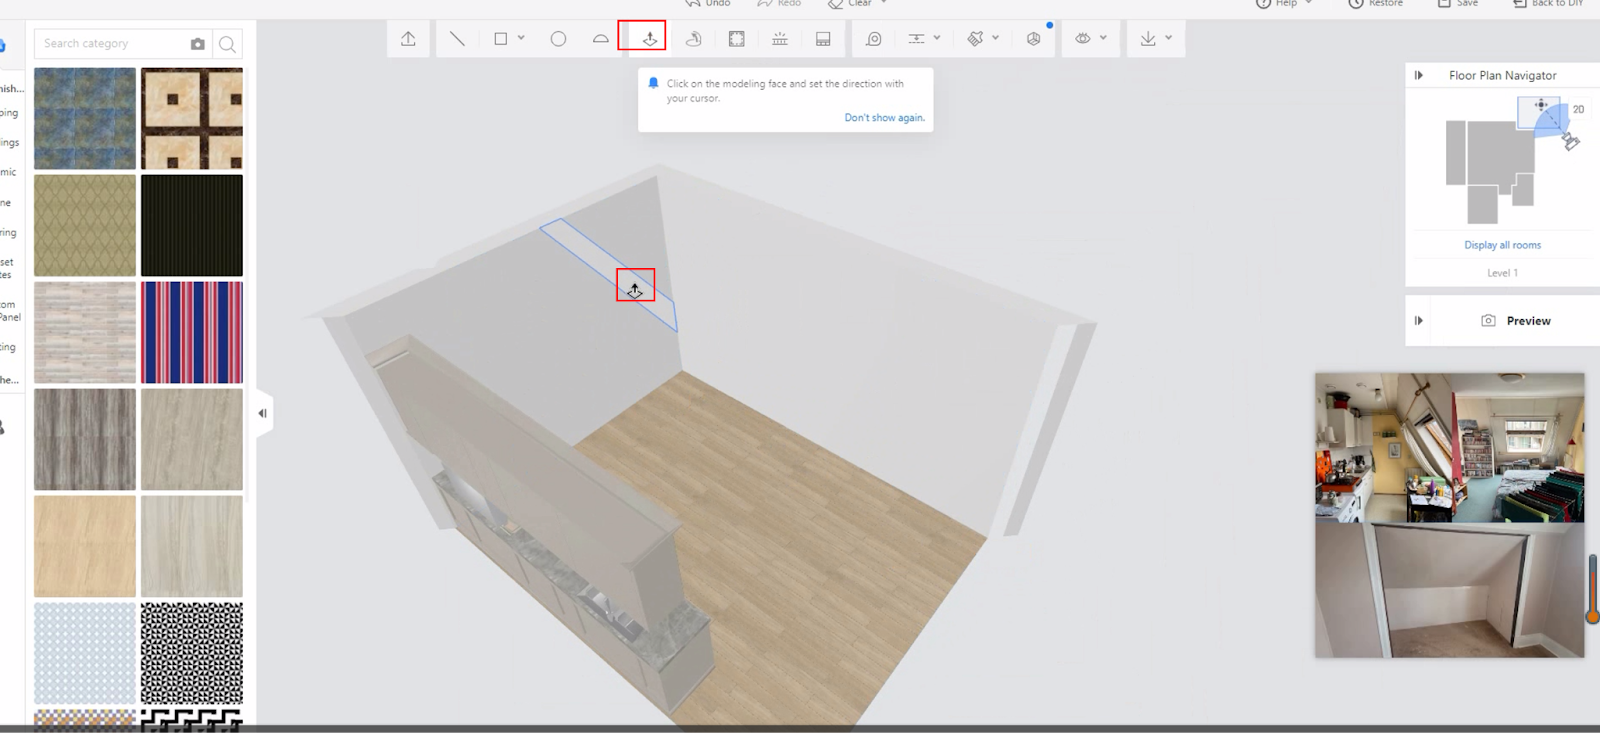
Task: Click the camera image search icon
Action: tap(198, 44)
